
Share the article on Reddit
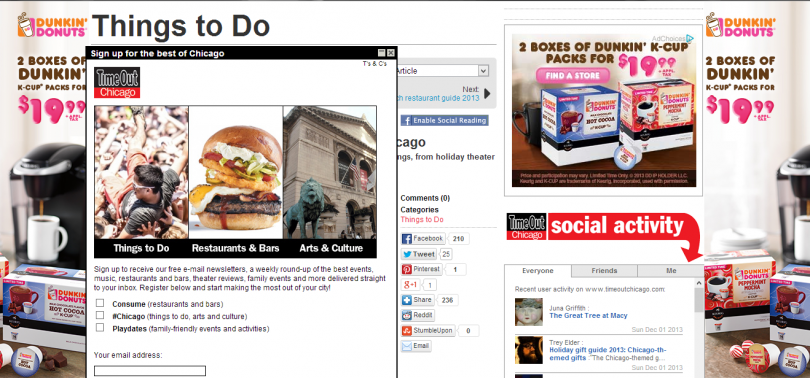tap(418, 316)
